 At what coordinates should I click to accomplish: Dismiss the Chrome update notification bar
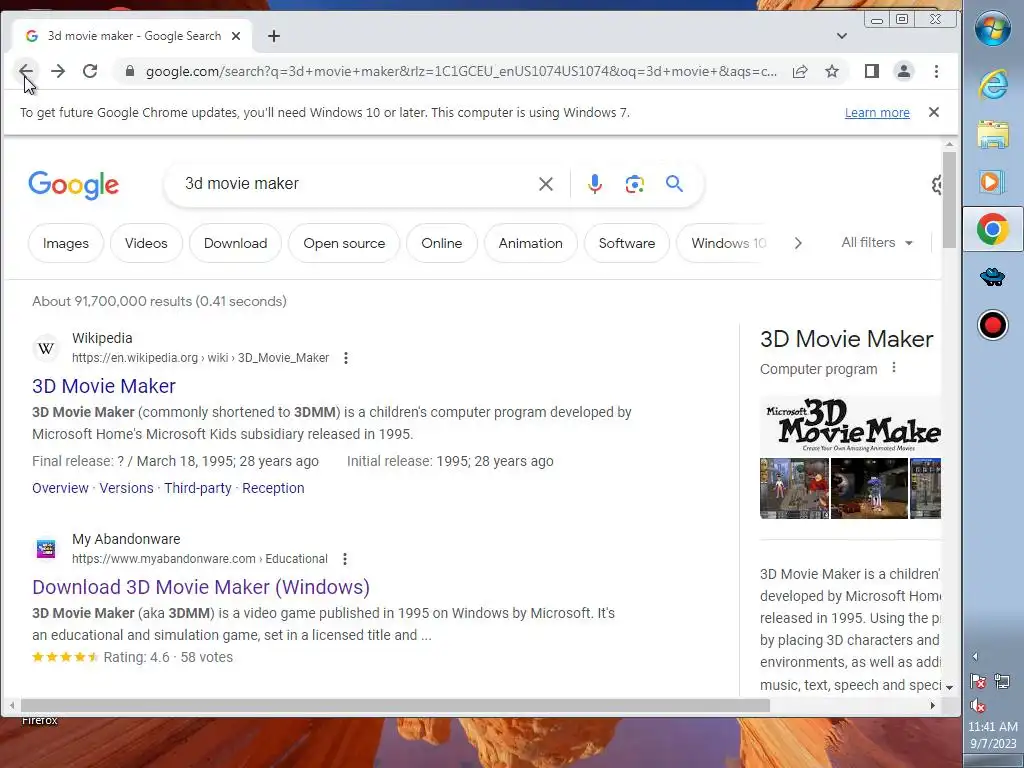(934, 112)
